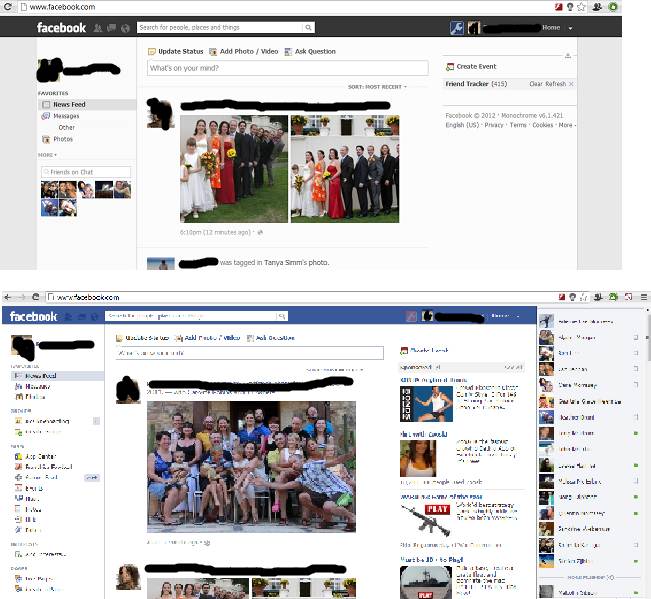Click the Create Event calendar icon on the dark-themed page
Viewport: 651px width, 599px height.
[450, 66]
